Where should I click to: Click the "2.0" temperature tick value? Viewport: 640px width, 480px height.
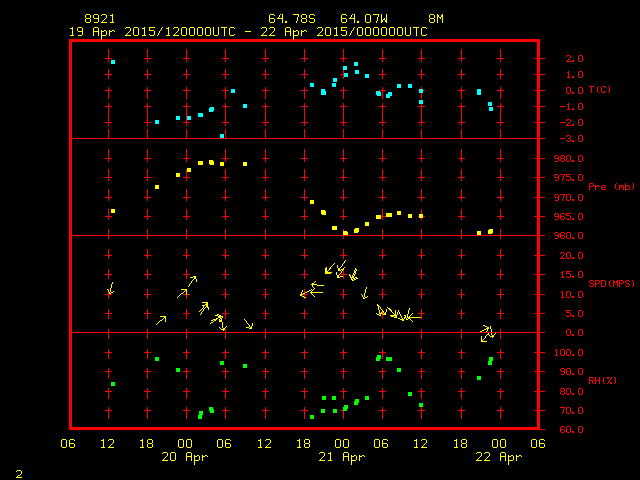coord(574,59)
